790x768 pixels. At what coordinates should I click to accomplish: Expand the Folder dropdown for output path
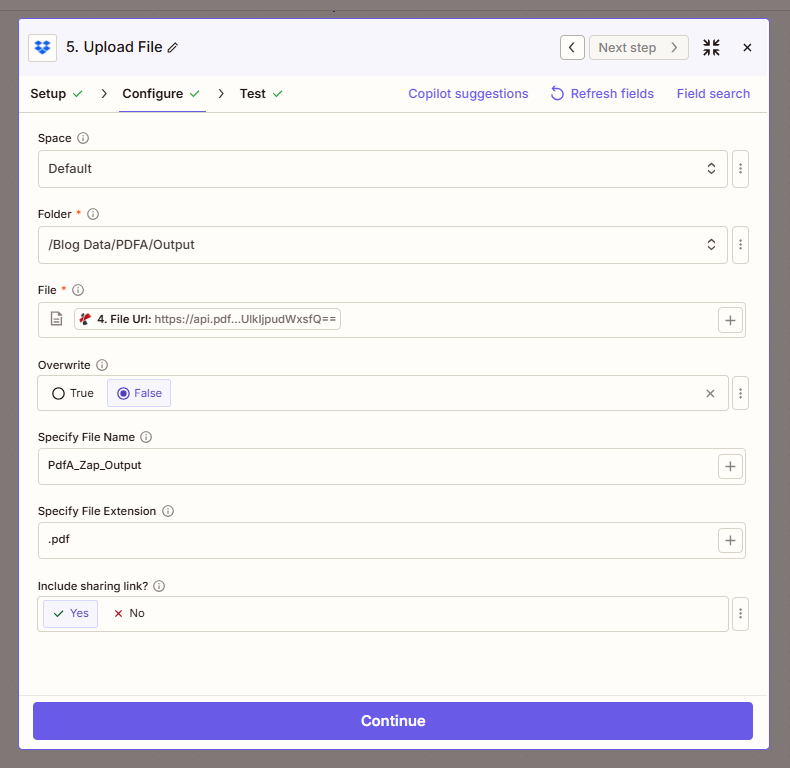click(x=382, y=245)
